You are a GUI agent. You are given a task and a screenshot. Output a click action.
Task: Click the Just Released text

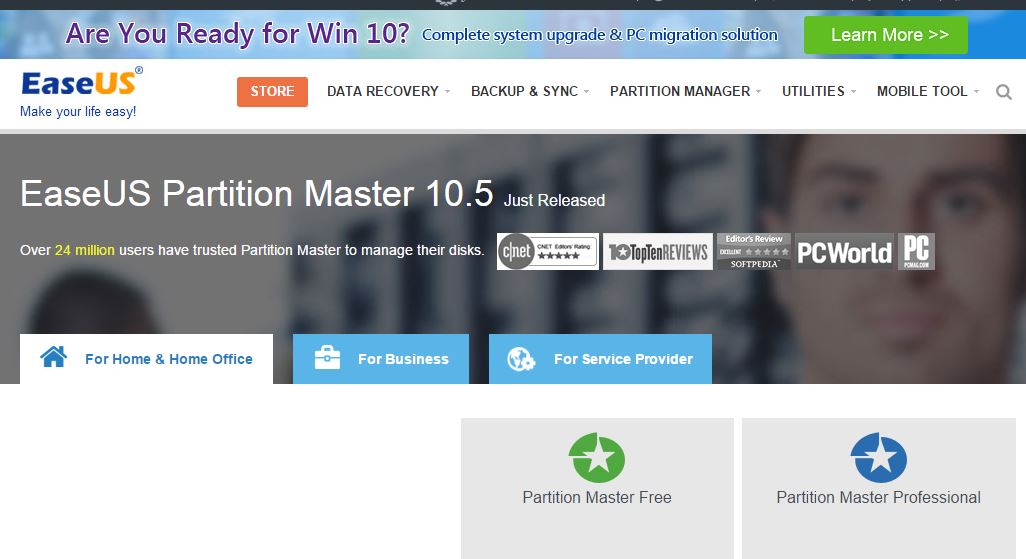[x=554, y=200]
